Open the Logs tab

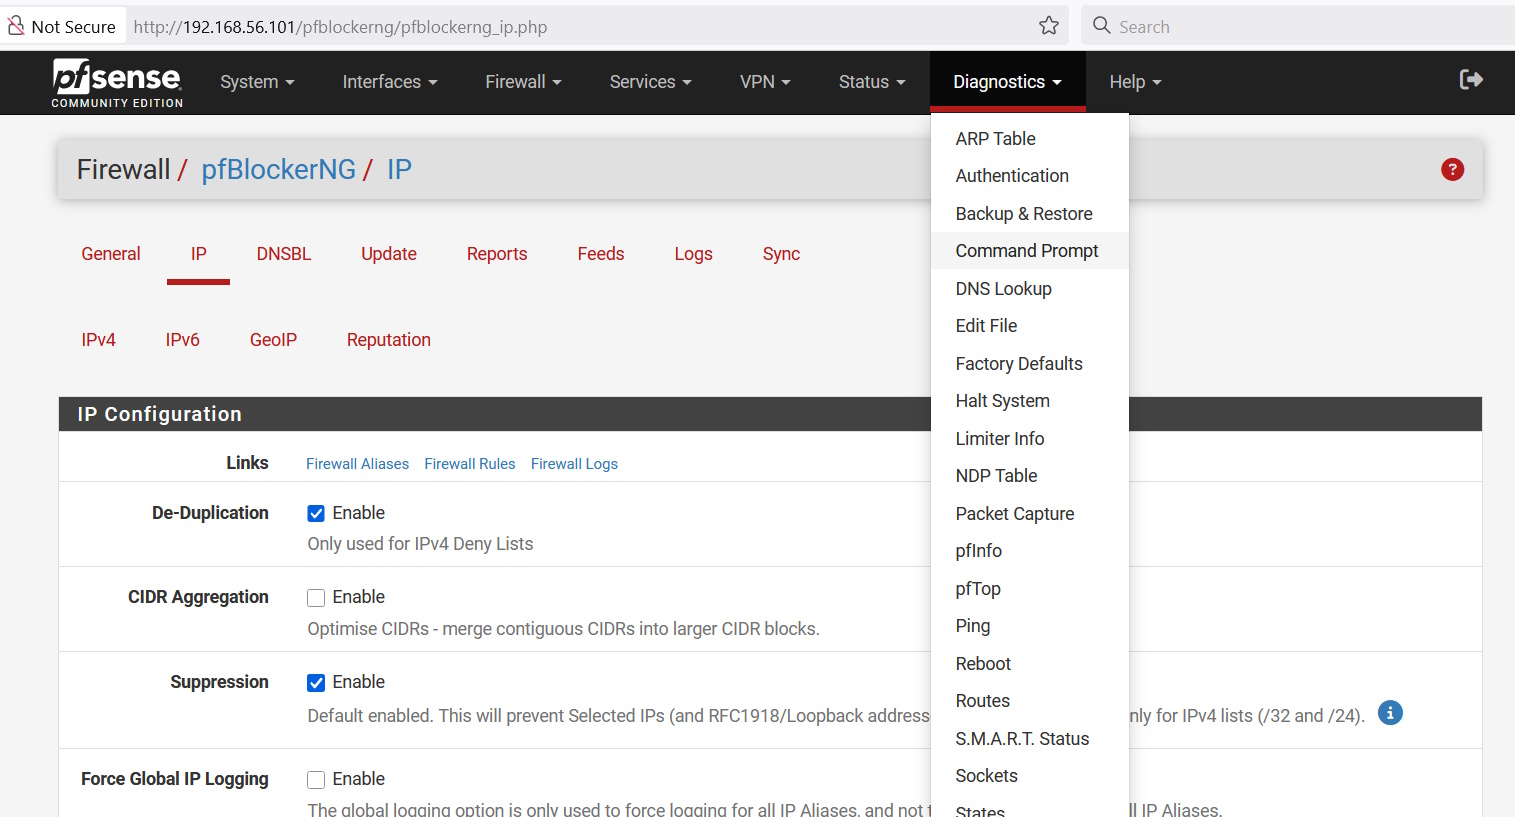[x=693, y=254]
